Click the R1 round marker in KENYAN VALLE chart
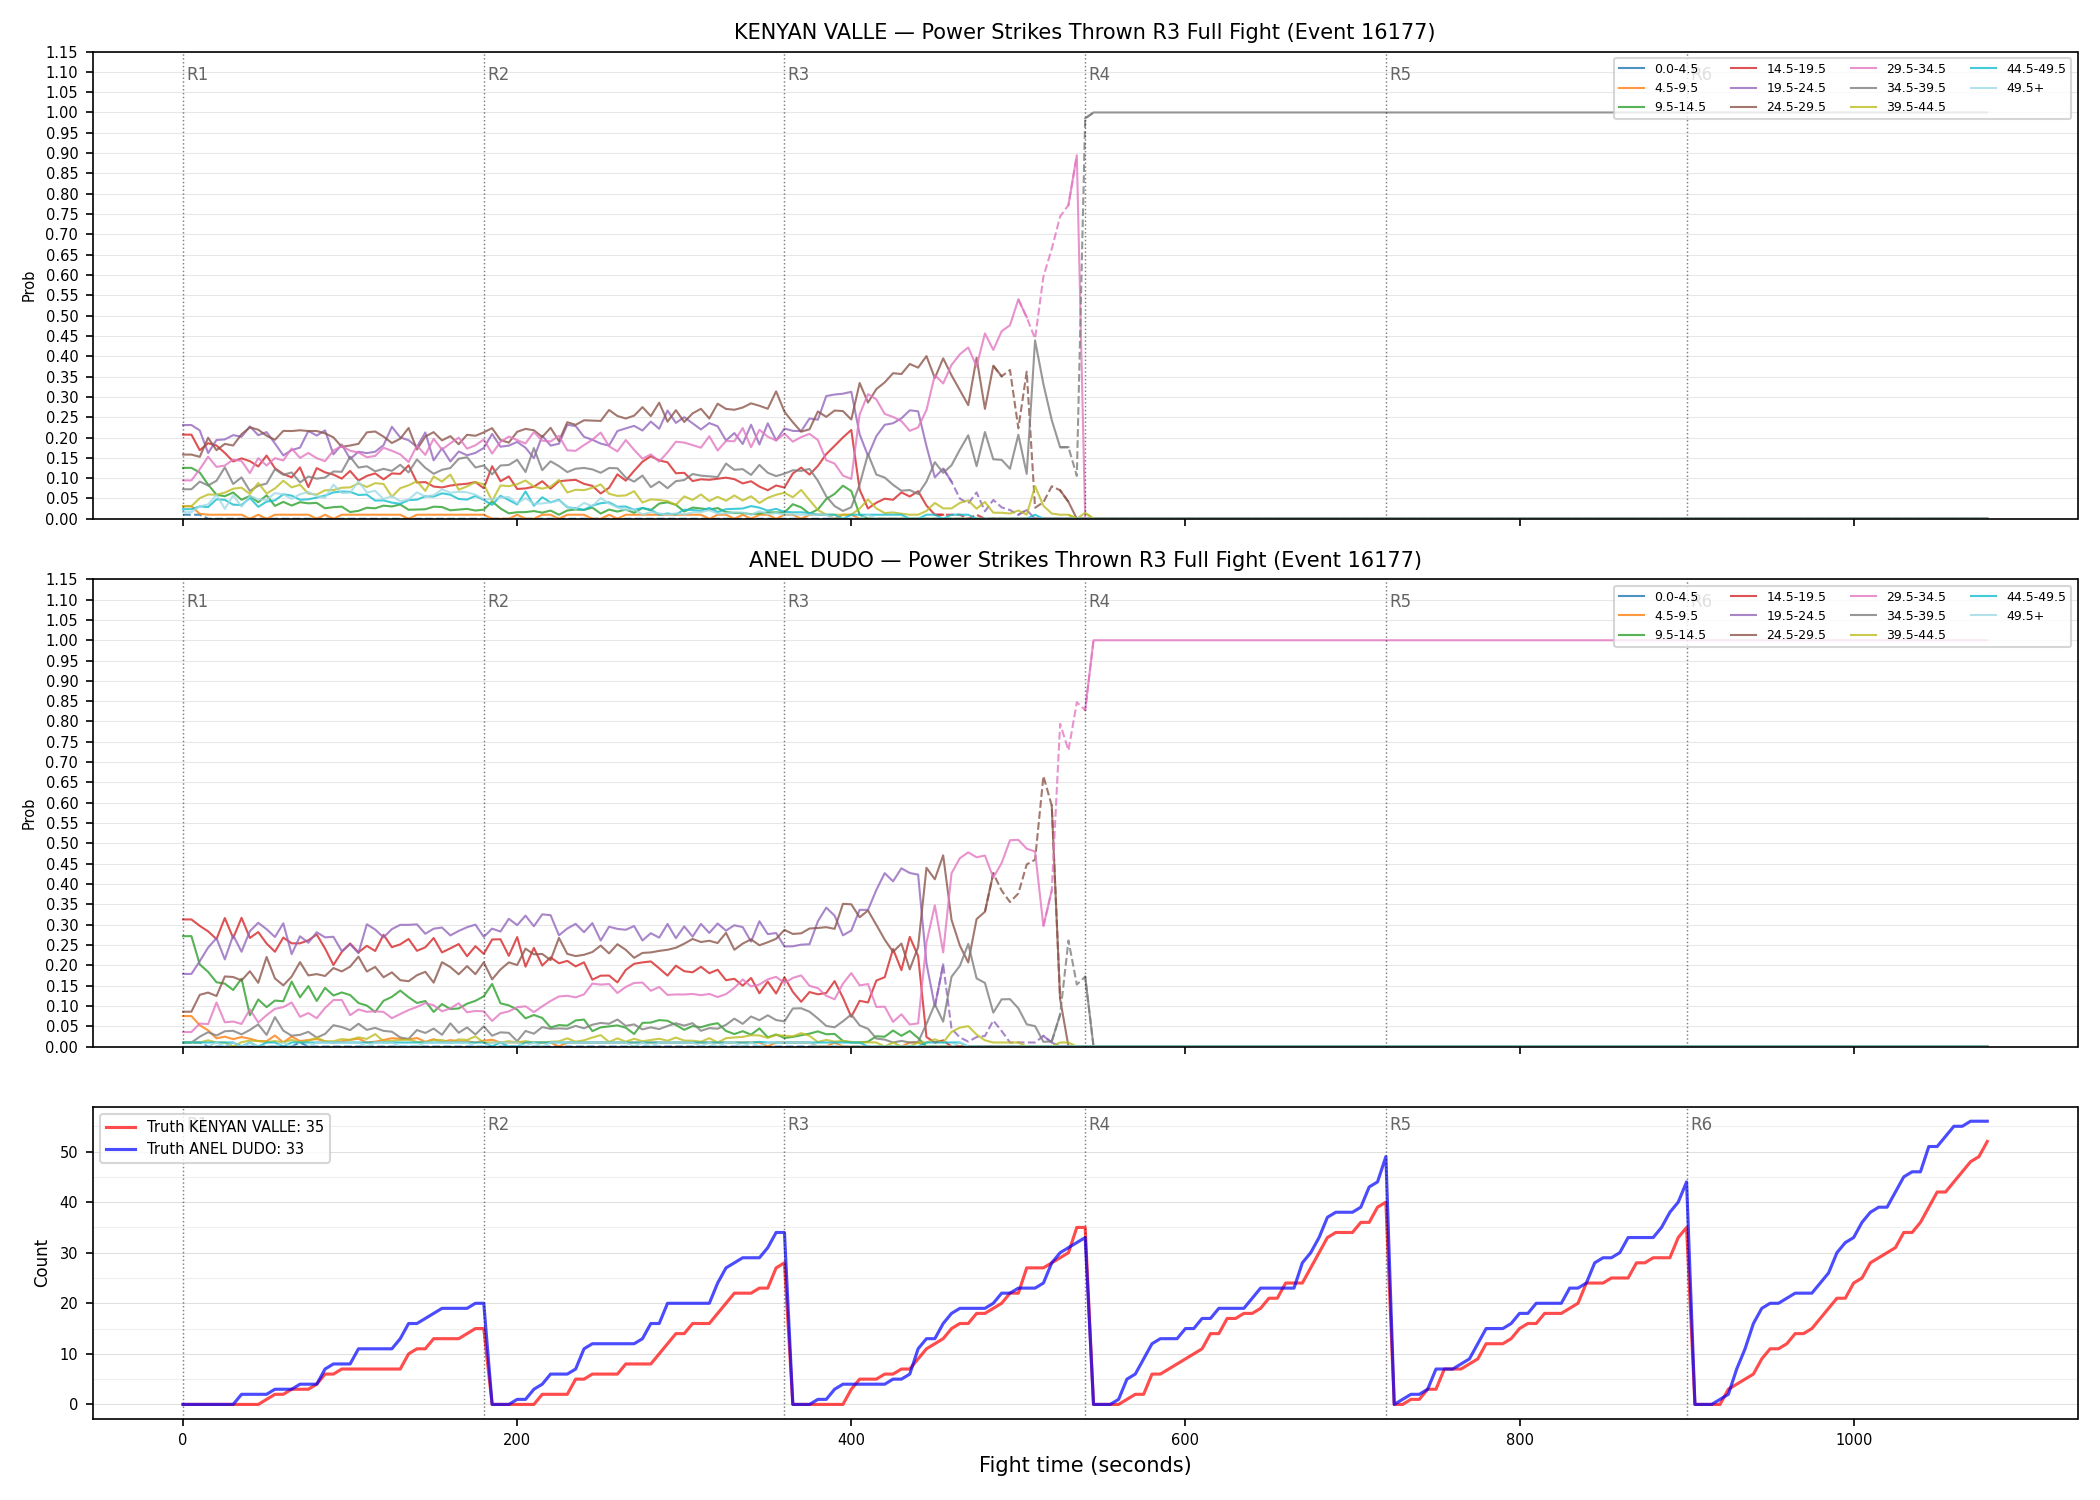 (x=197, y=74)
